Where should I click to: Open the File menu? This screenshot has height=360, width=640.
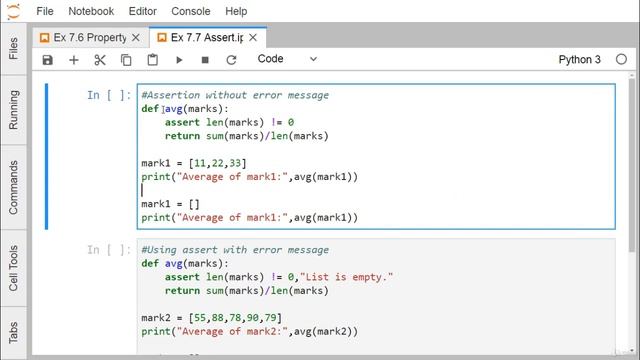pos(45,11)
